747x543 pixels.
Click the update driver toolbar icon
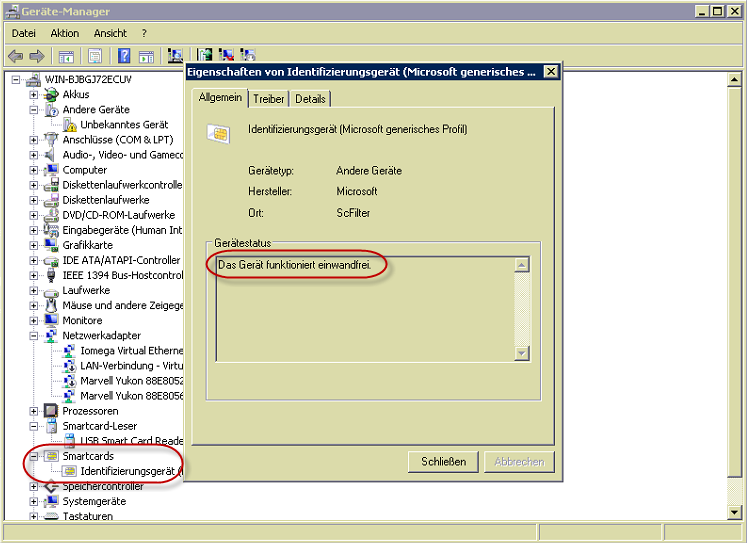(204, 56)
